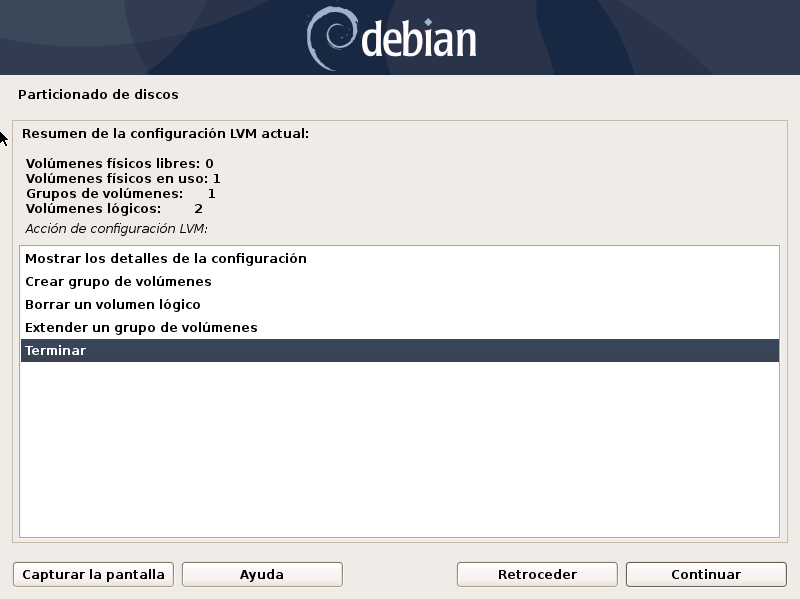800x599 pixels.
Task: Click the 'Grupos de volúmenes: 1' line
Action: tap(120, 193)
